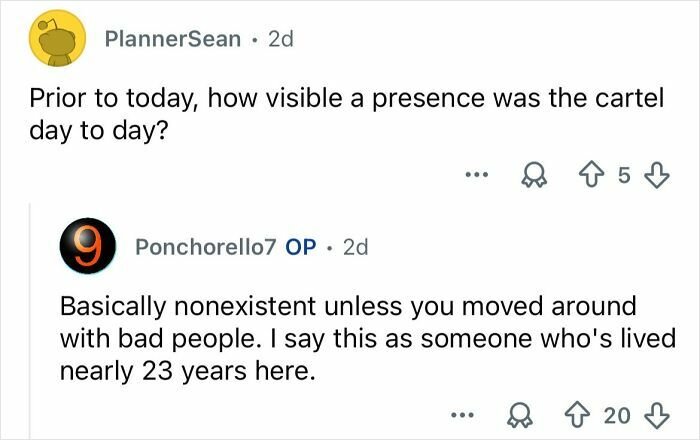Downvote PlannerSean's comment
The image size is (700, 440).
655,177
